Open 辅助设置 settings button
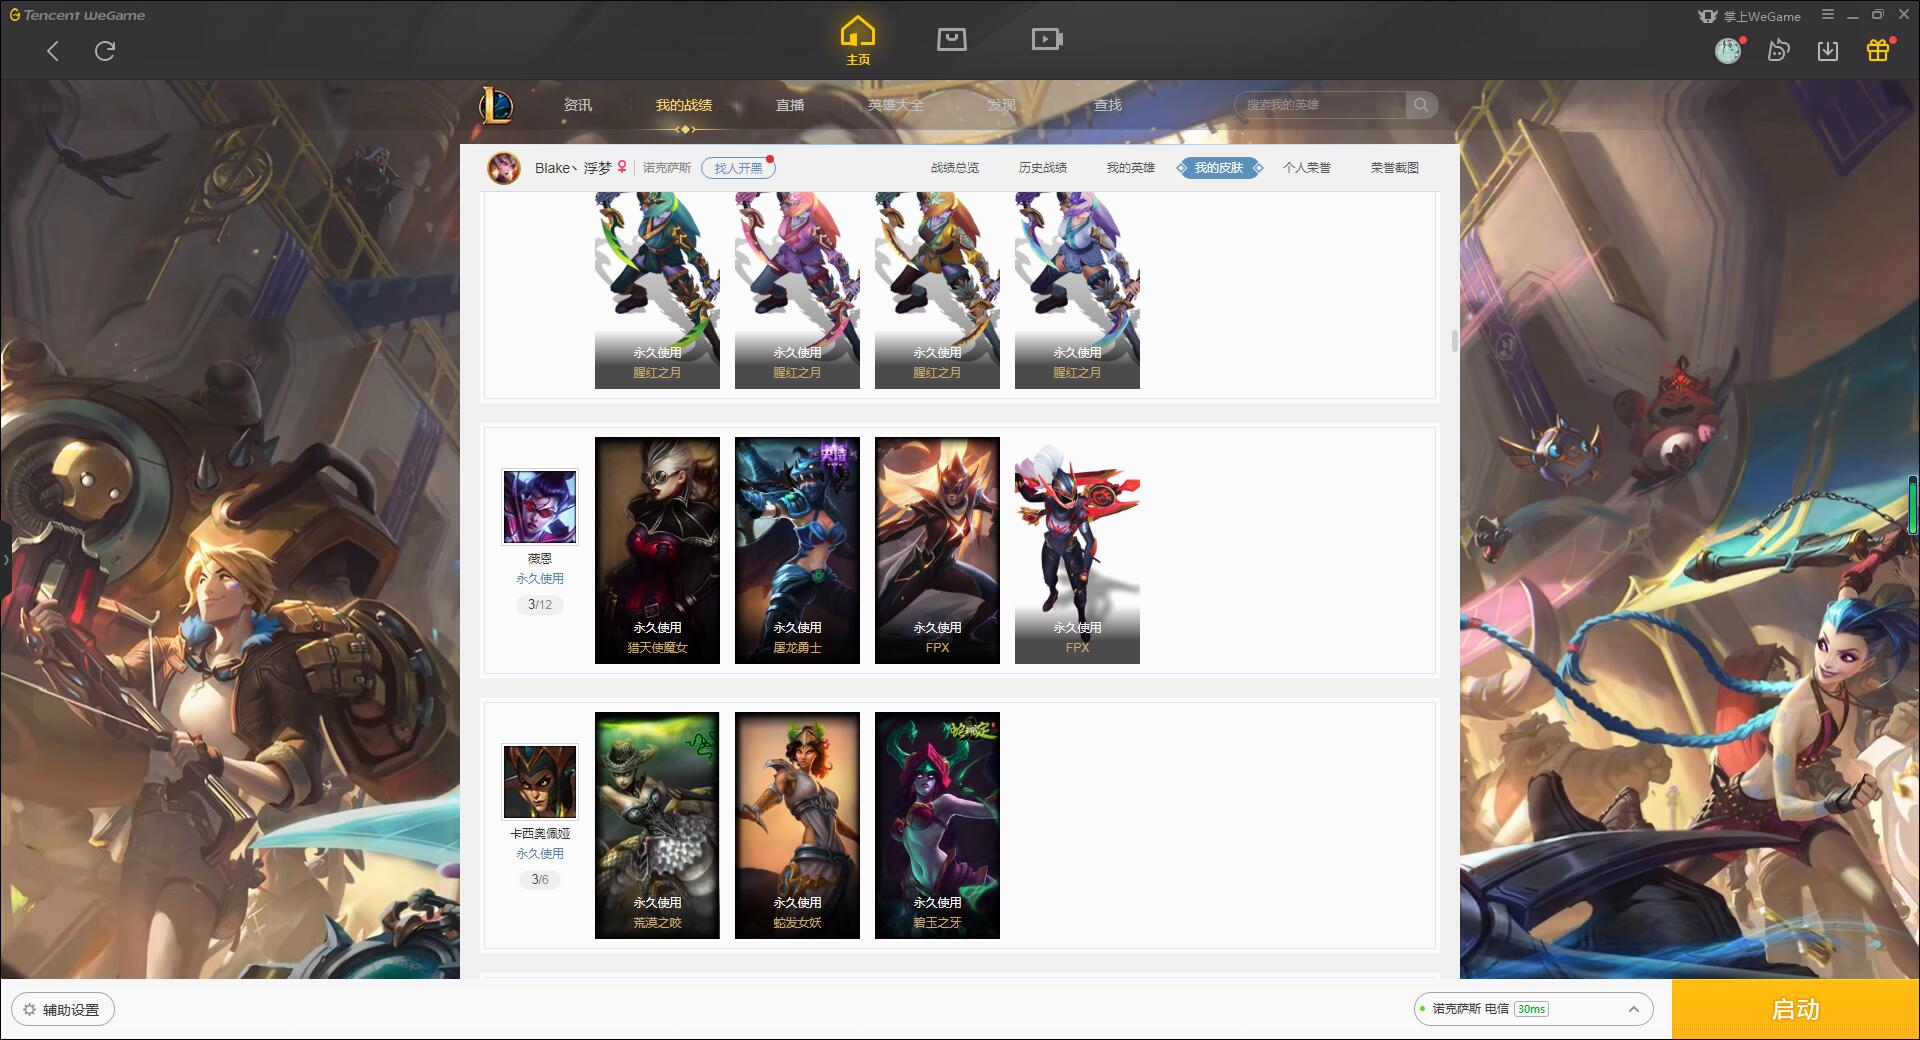 tap(63, 1009)
